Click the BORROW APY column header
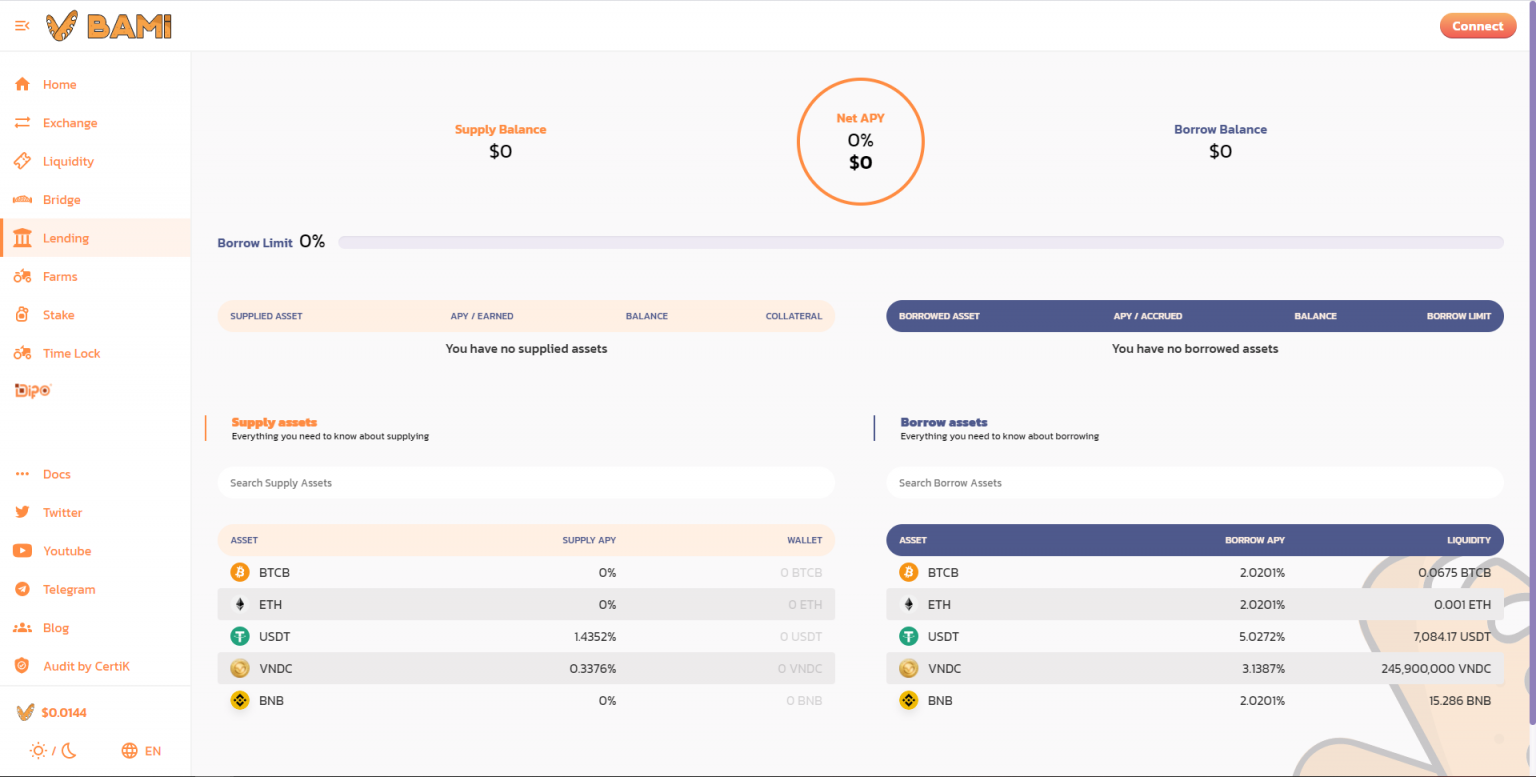1536x777 pixels. [1255, 540]
